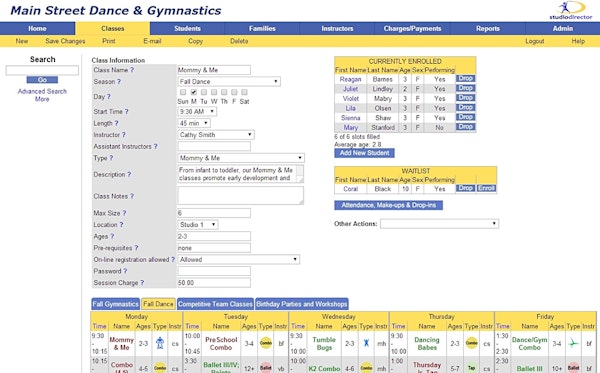Open the Type dropdown showing Mommy & Me

click(241, 158)
